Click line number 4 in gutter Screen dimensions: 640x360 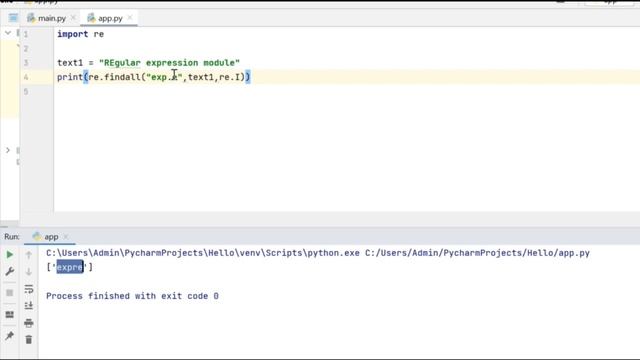point(26,77)
